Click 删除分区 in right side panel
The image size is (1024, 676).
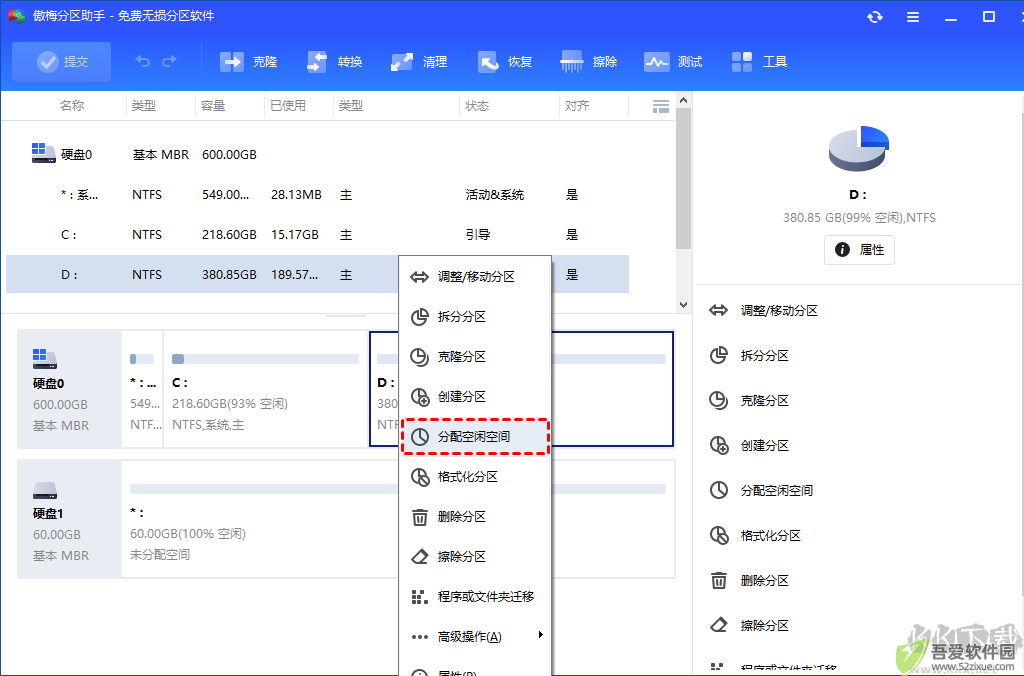pos(749,581)
